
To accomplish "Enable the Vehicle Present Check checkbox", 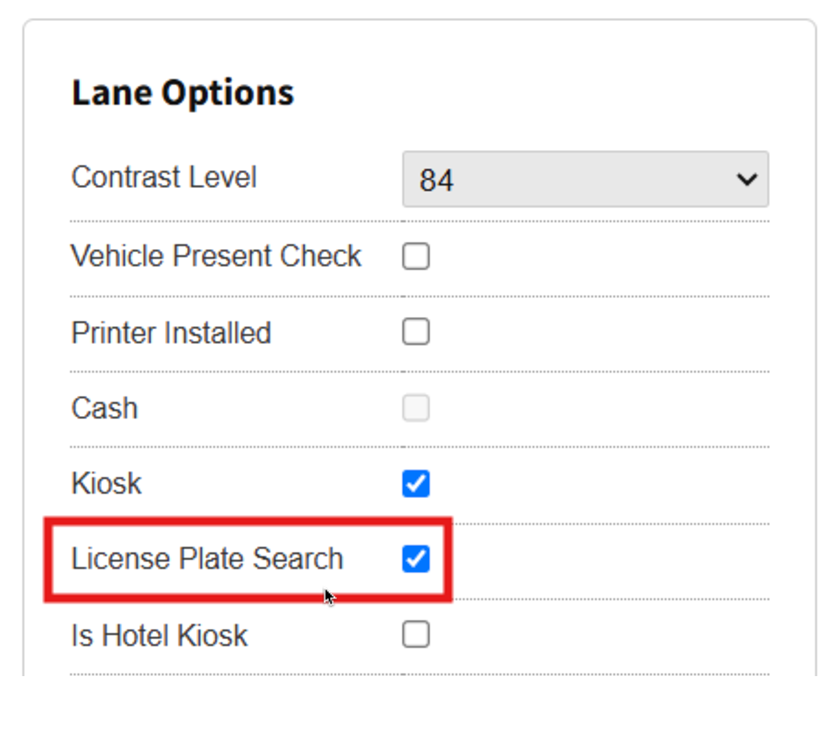I will [416, 257].
